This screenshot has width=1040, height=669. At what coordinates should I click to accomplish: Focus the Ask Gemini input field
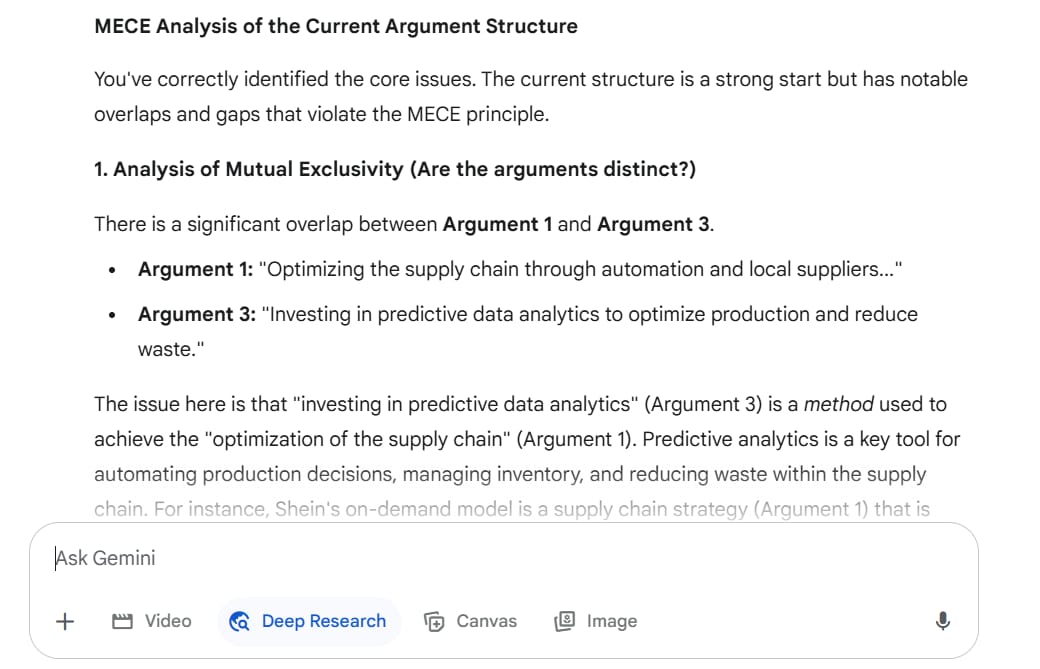(x=504, y=559)
